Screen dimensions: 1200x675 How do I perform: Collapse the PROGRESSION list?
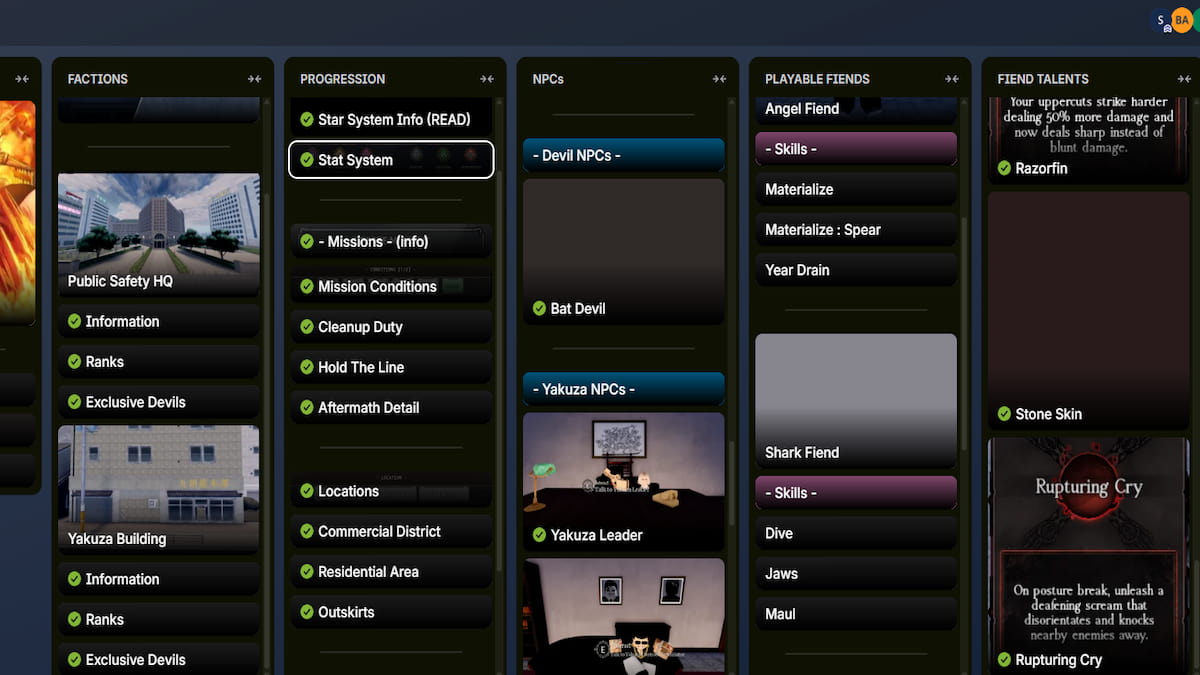487,78
